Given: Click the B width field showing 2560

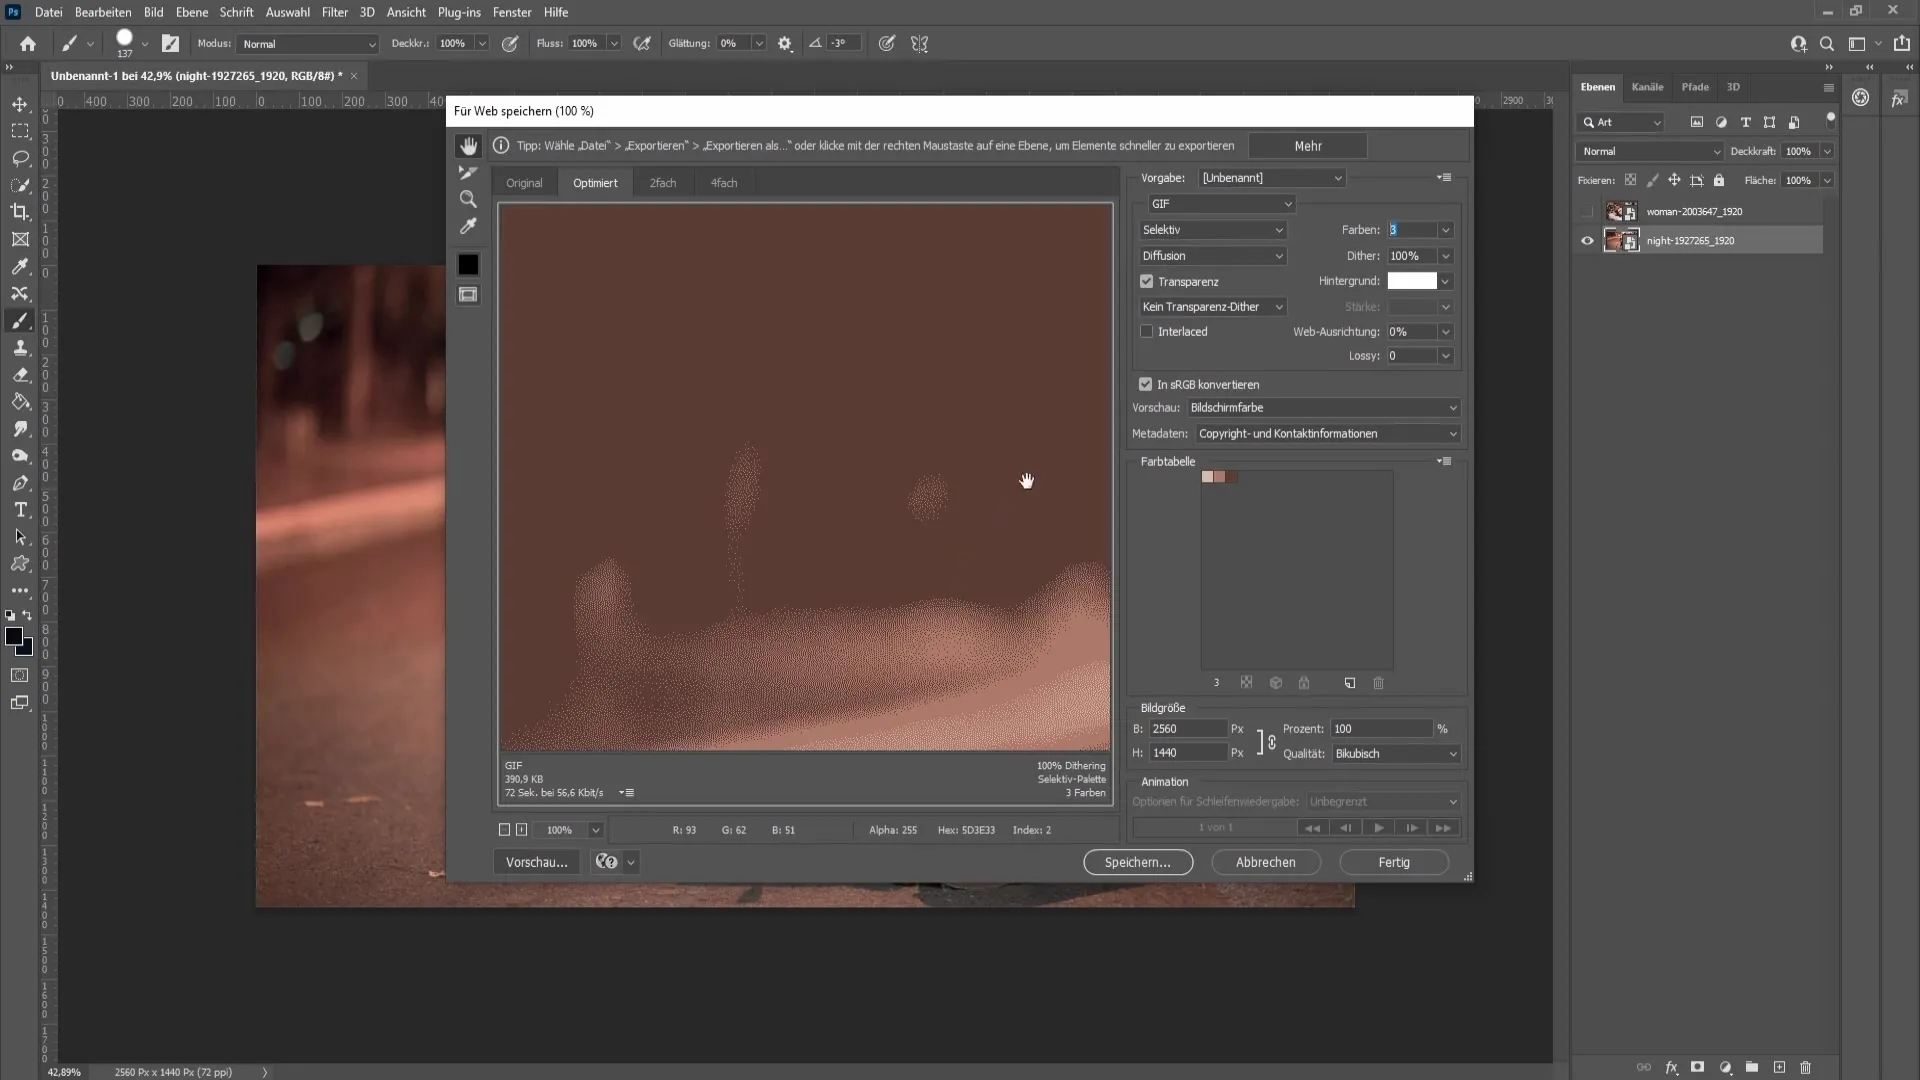Looking at the screenshot, I should [x=1187, y=729].
